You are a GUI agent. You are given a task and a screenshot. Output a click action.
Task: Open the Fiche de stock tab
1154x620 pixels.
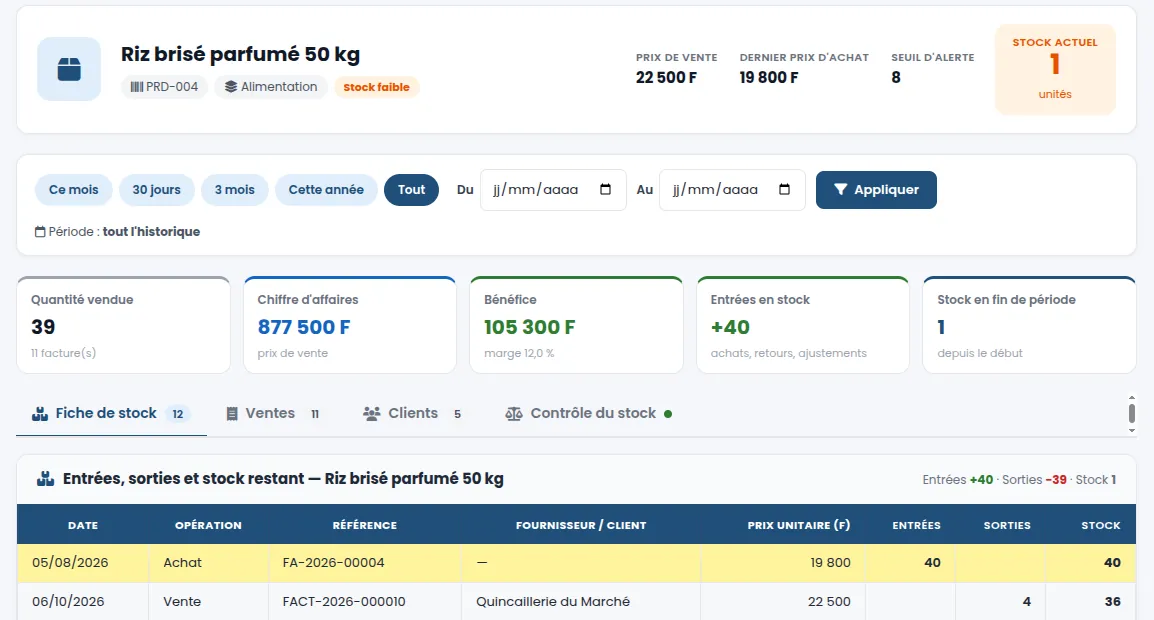pyautogui.click(x=111, y=414)
